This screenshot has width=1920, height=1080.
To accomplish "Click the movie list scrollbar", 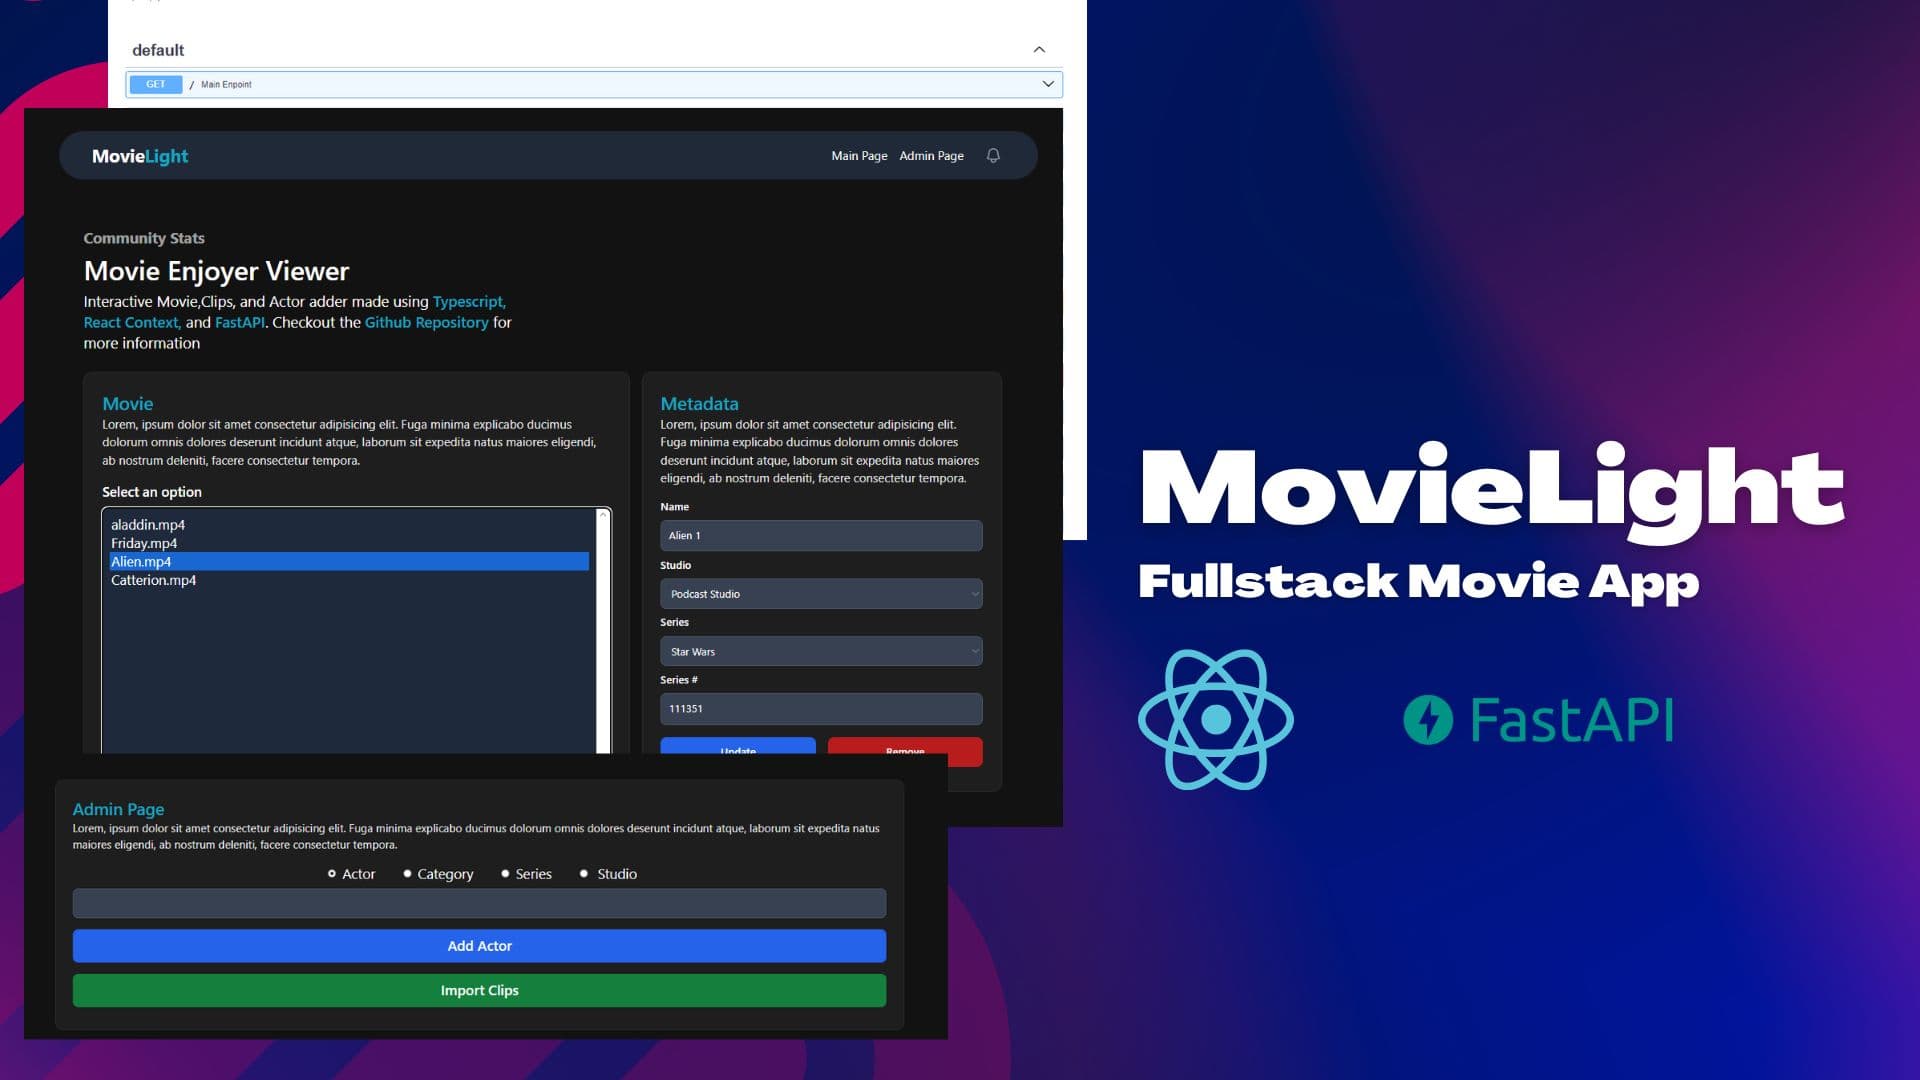I will pyautogui.click(x=603, y=630).
